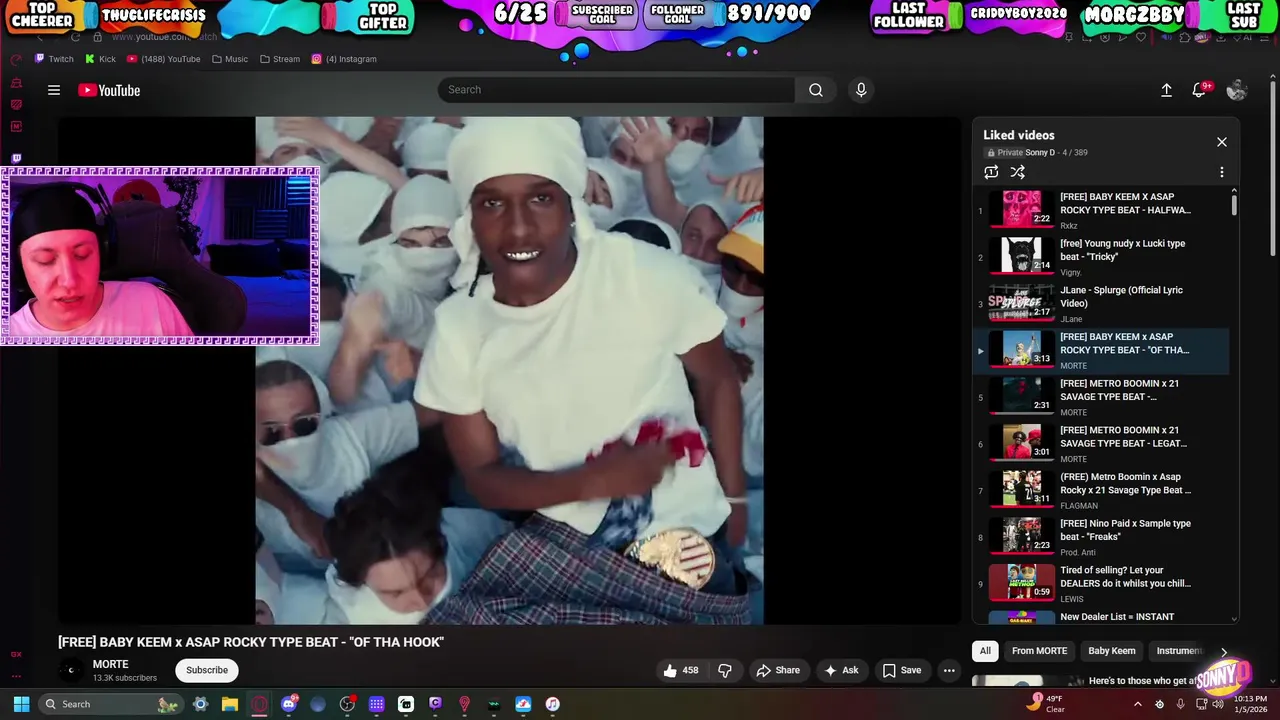This screenshot has height=720, width=1280.
Task: Click the taskbar Search box
Action: tap(110, 704)
